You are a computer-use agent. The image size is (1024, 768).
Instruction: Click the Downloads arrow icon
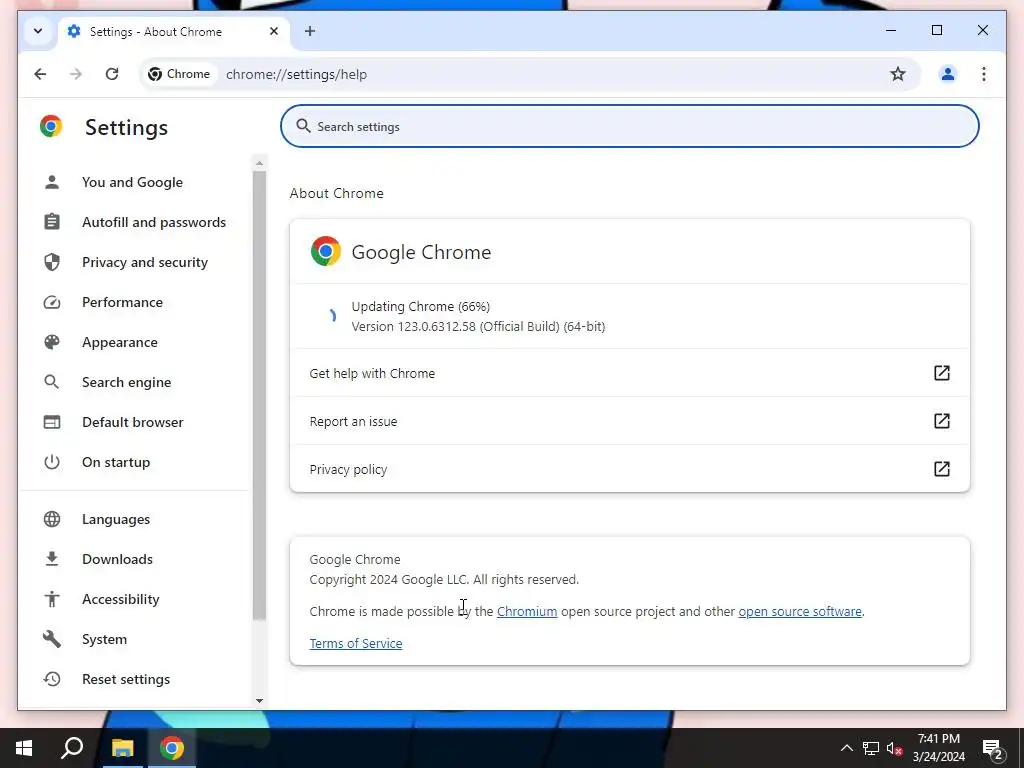point(52,559)
